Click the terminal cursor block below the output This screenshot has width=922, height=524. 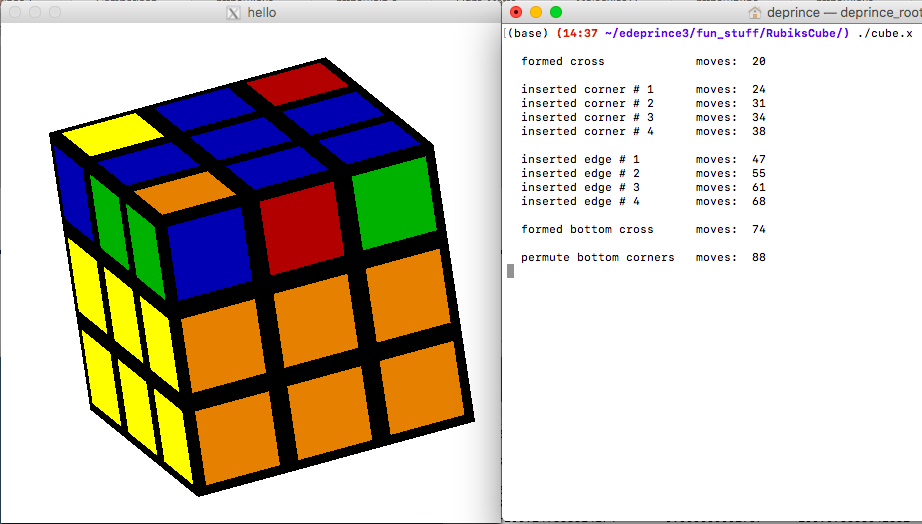tap(511, 271)
